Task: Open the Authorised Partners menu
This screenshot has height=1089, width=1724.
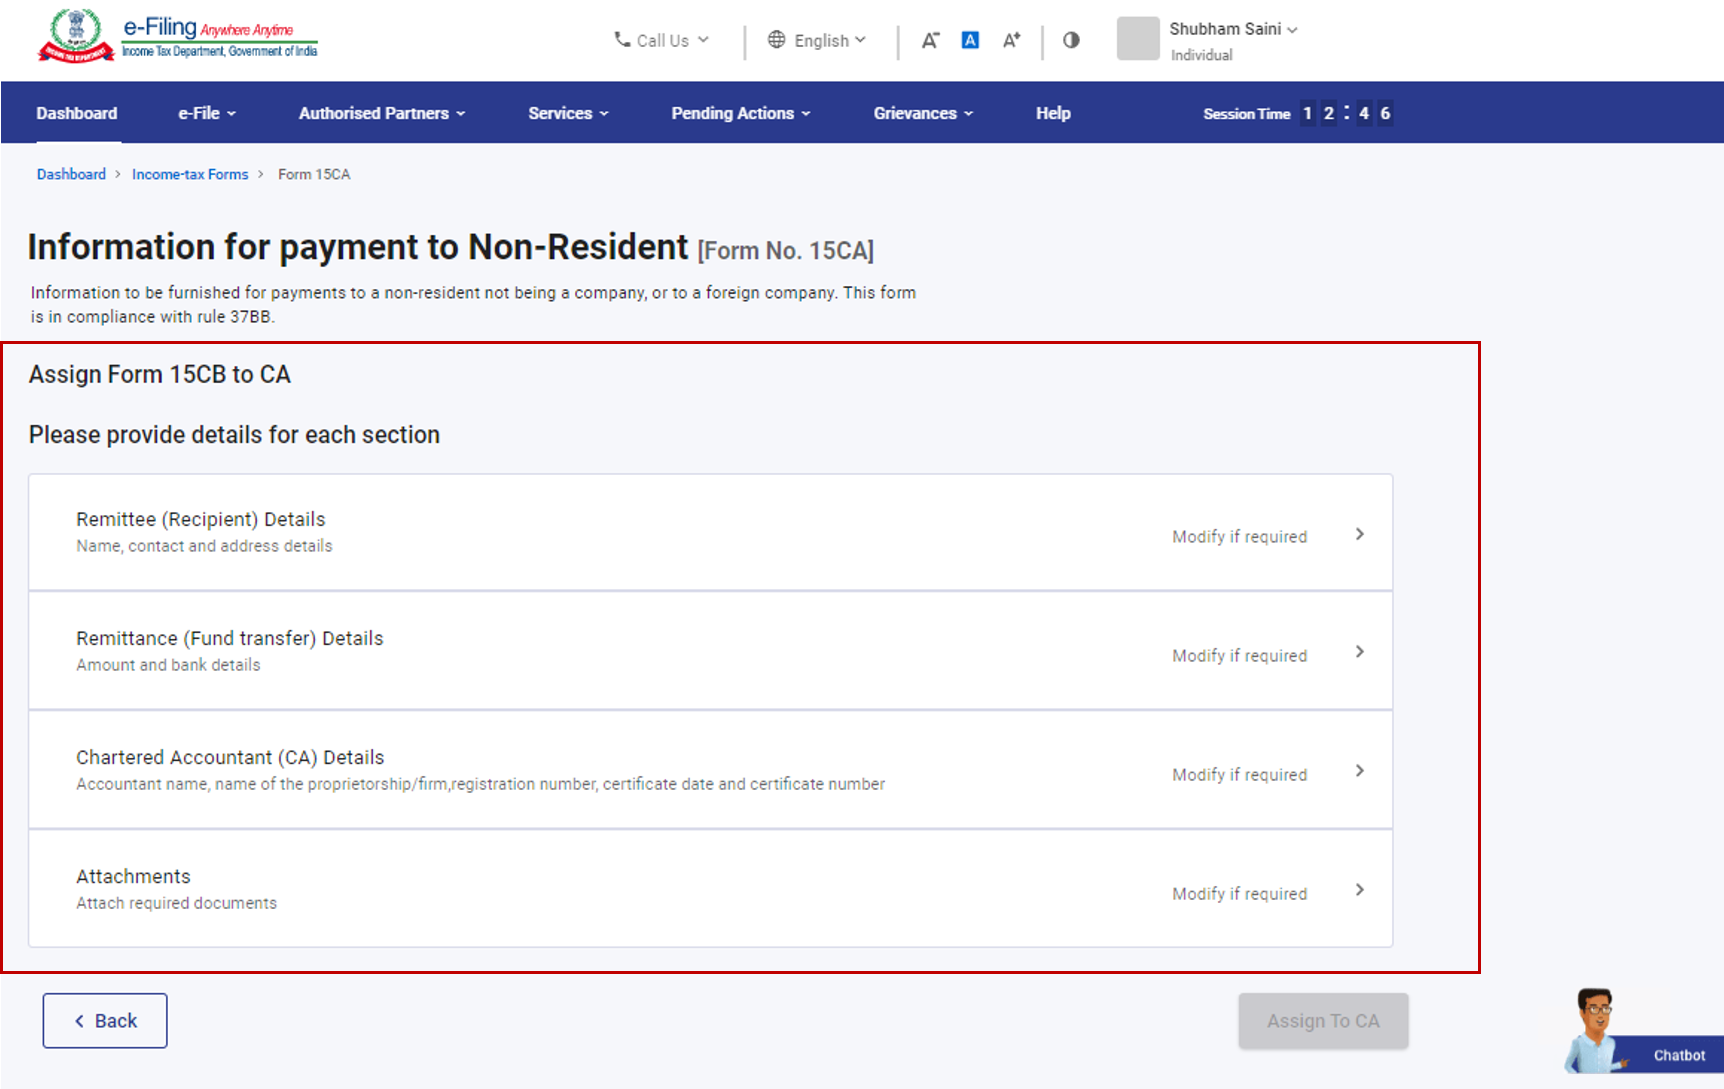Action: [x=382, y=113]
